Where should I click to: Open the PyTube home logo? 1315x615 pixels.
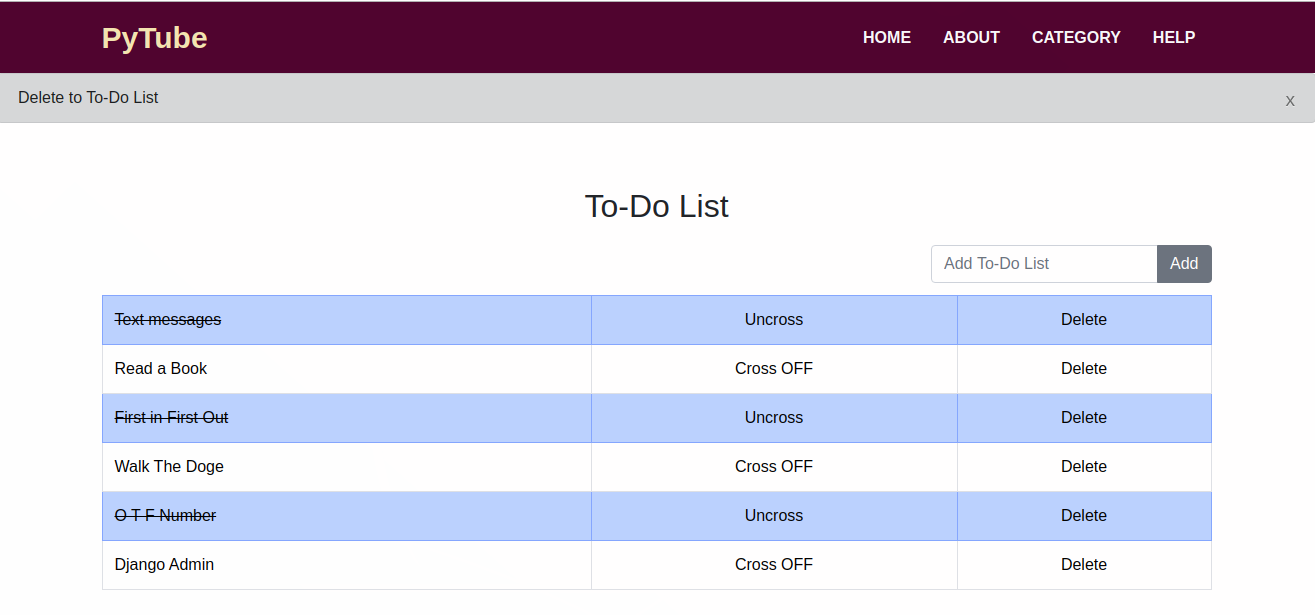(153, 37)
